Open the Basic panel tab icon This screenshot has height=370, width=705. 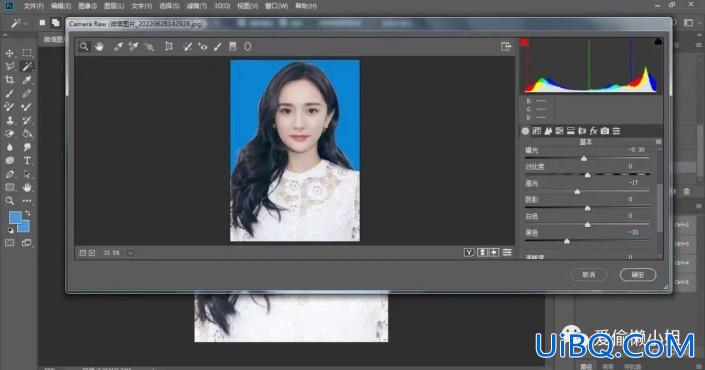click(x=525, y=131)
